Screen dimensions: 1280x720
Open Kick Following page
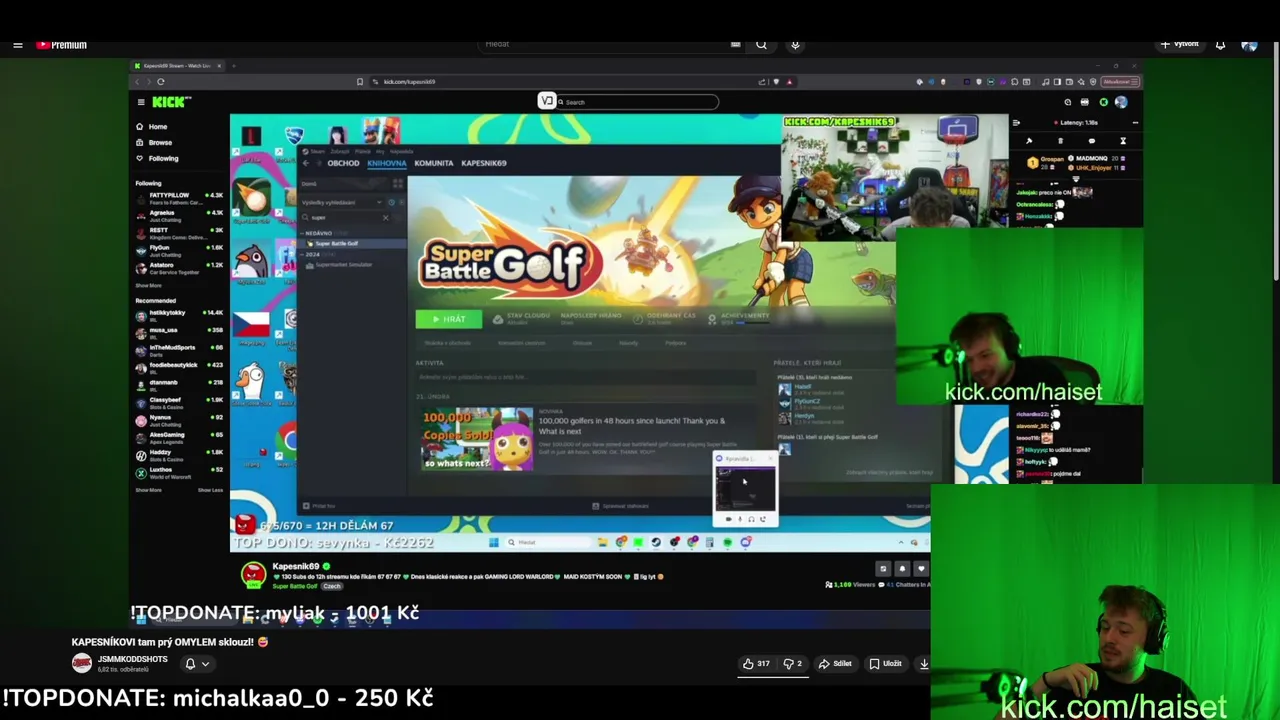157,158
